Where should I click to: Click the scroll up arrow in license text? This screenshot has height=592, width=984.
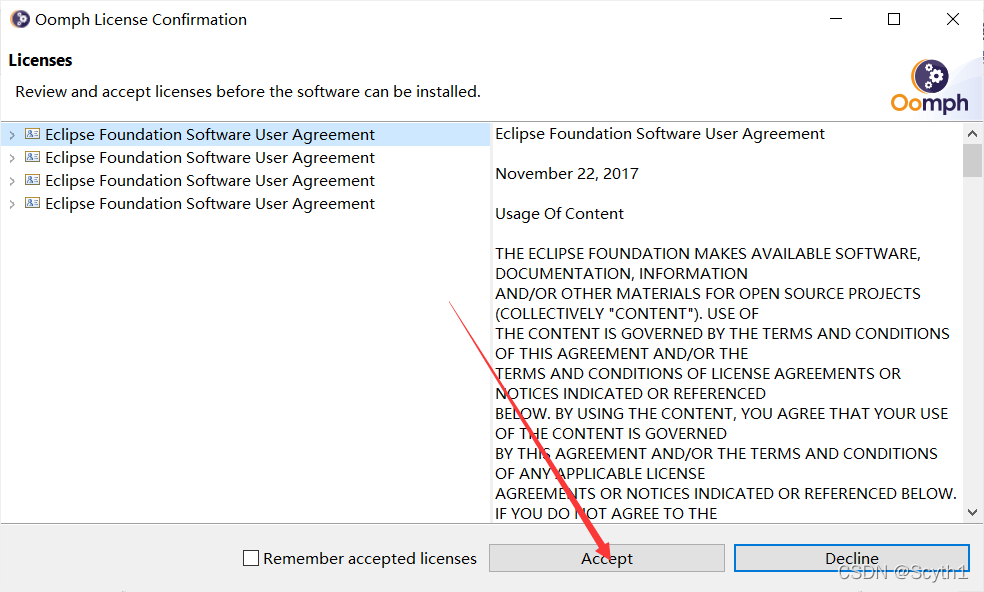coord(972,133)
